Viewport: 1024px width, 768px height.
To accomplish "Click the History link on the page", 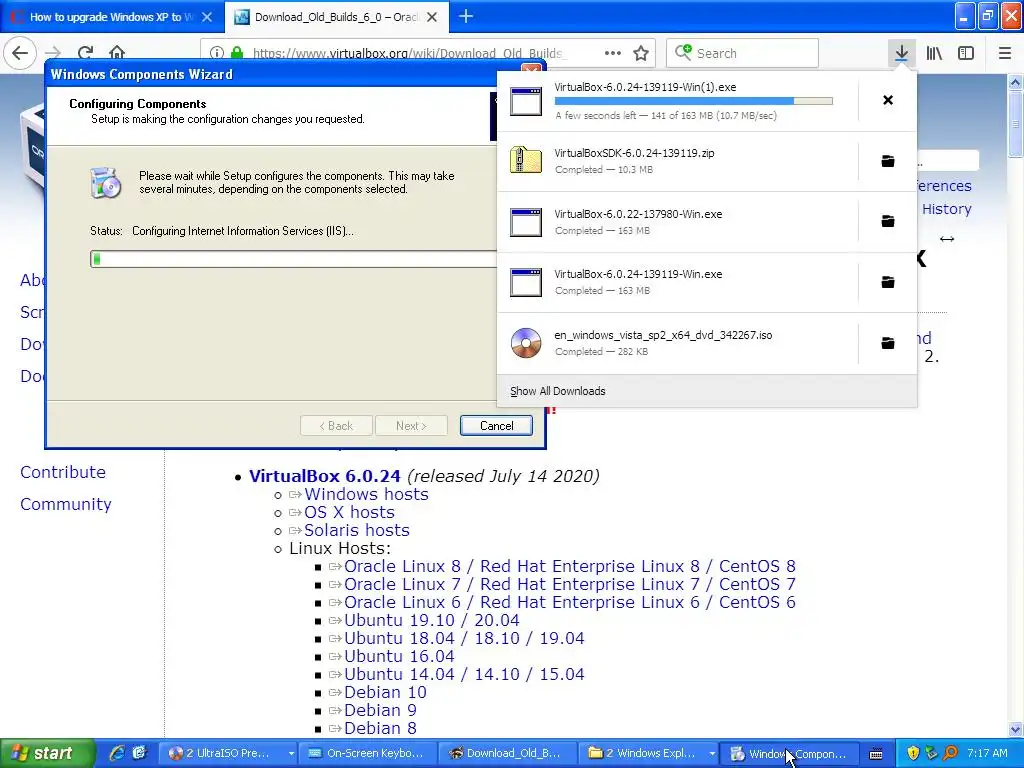I will point(946,209).
